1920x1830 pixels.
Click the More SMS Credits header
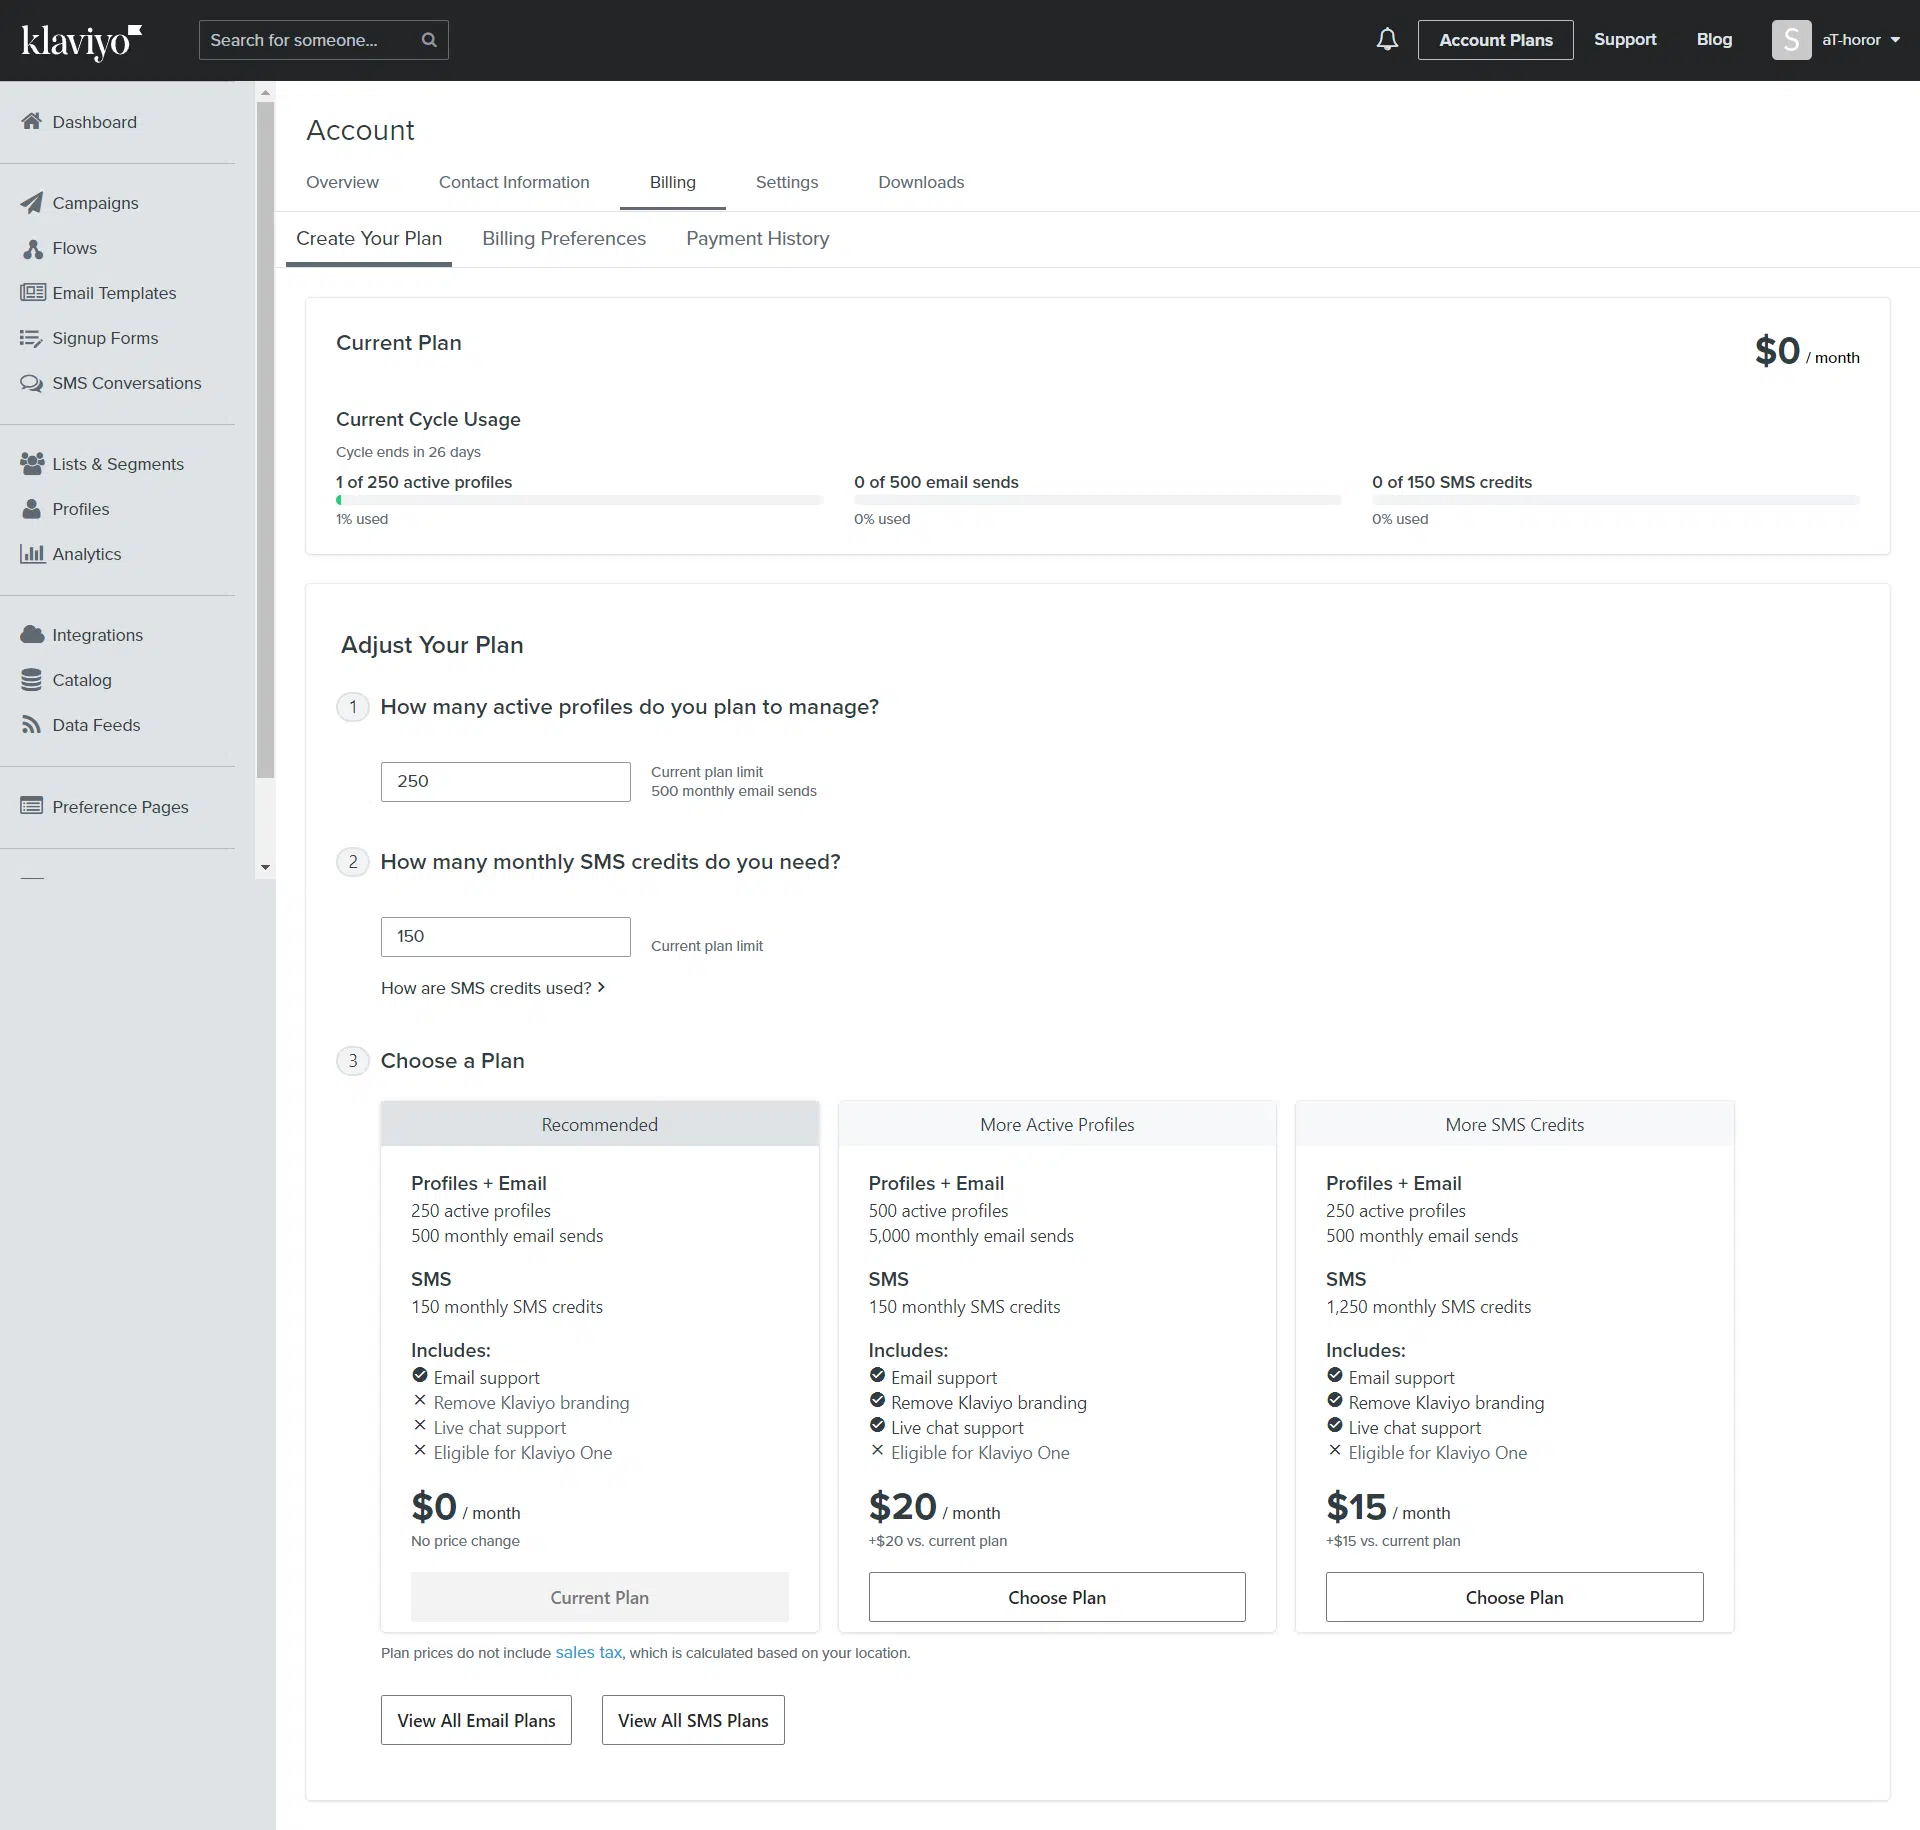(1514, 1124)
